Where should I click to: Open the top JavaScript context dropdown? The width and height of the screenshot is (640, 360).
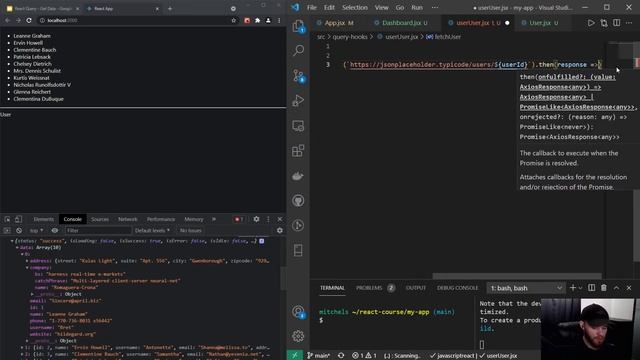(x=36, y=231)
